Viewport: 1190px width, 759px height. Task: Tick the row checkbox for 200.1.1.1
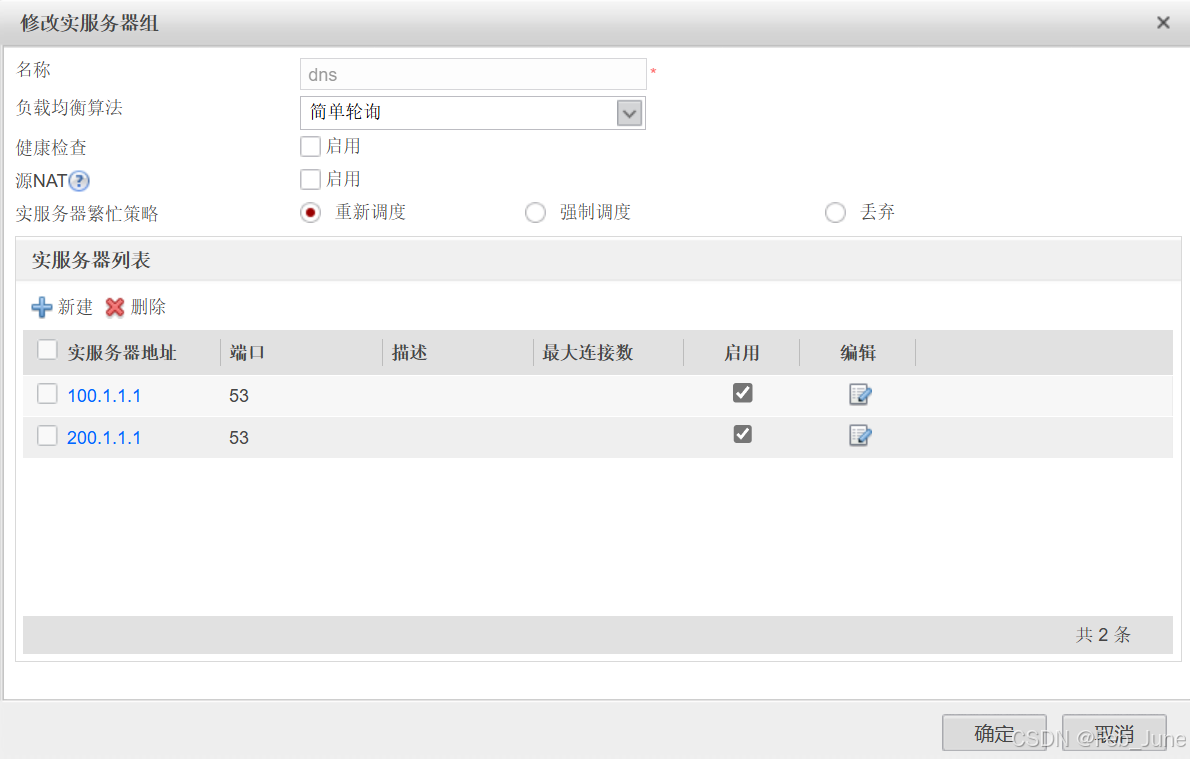47,435
